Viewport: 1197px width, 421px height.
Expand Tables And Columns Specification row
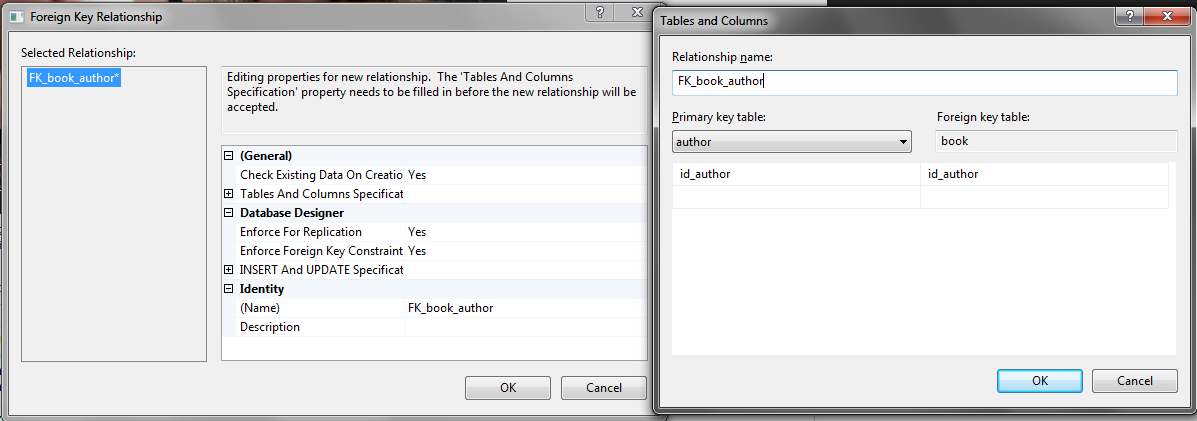pyautogui.click(x=228, y=194)
